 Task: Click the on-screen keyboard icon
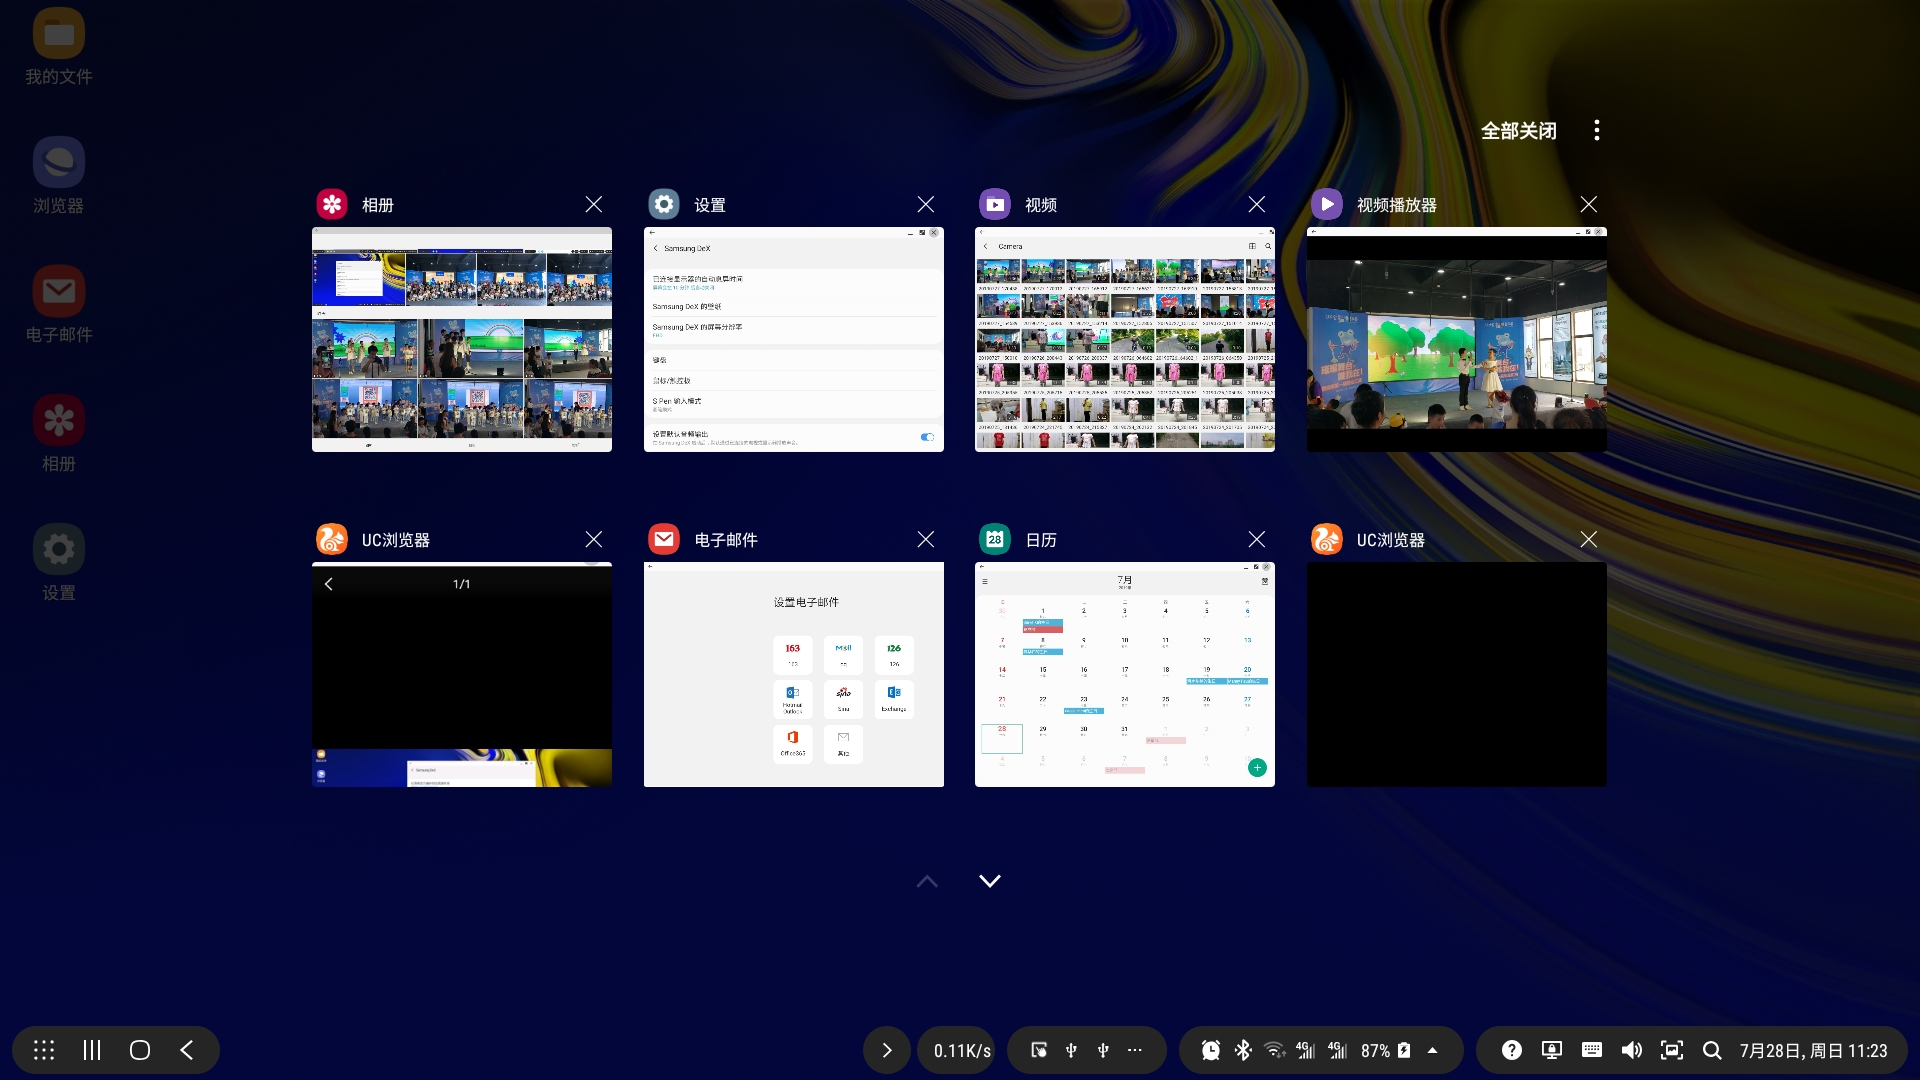point(1591,1050)
